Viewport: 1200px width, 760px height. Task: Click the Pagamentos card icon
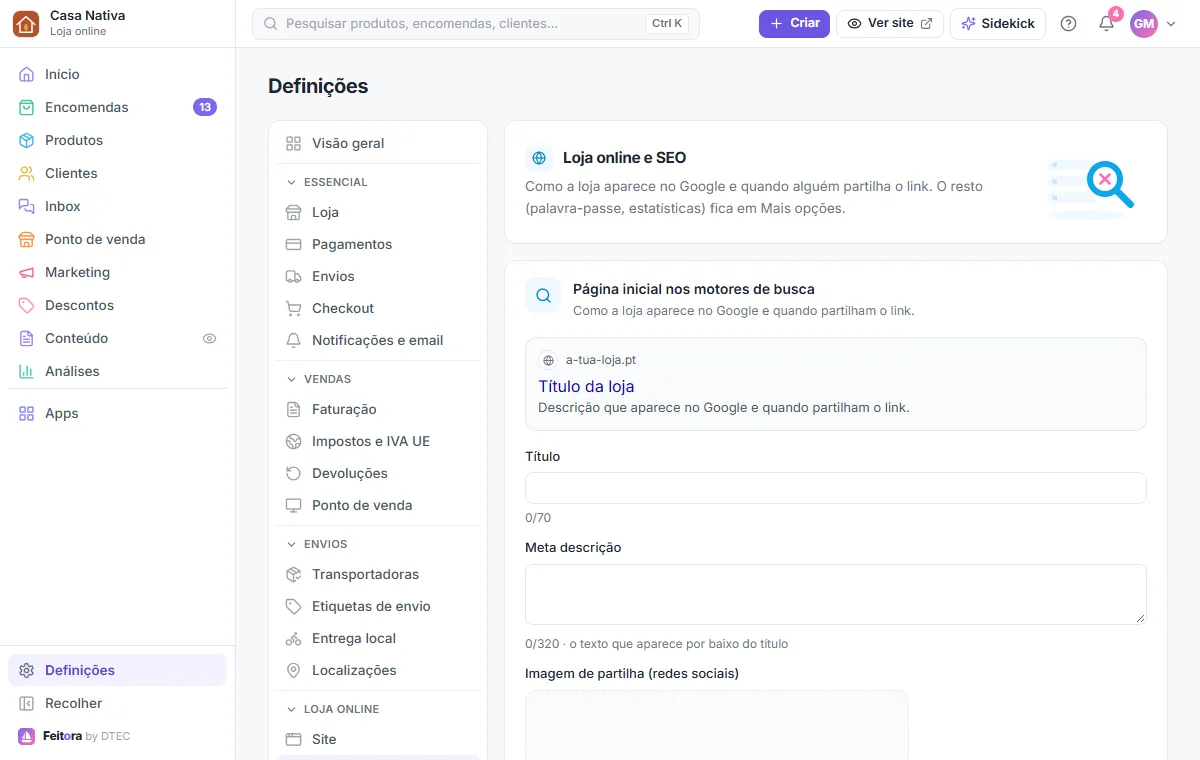[293, 244]
